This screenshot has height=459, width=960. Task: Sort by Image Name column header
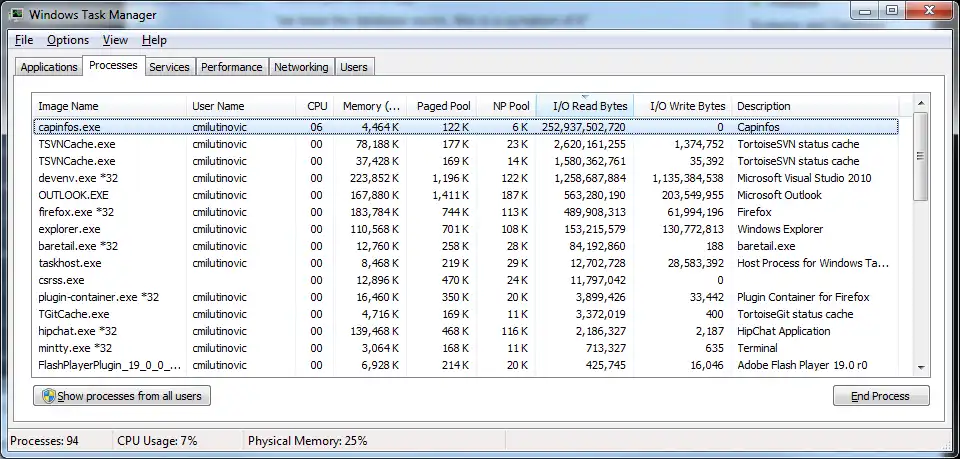pos(109,106)
